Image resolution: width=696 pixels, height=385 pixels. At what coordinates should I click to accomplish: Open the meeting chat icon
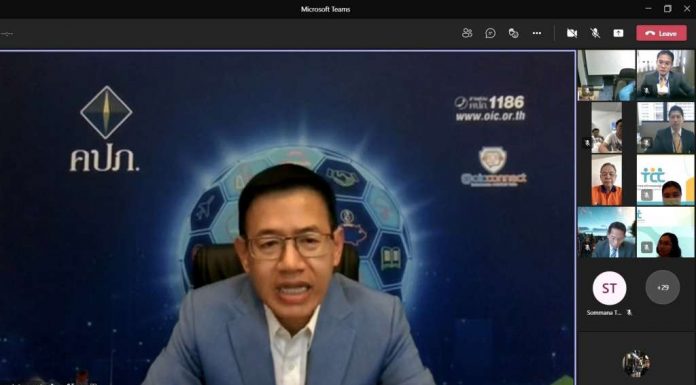click(490, 33)
